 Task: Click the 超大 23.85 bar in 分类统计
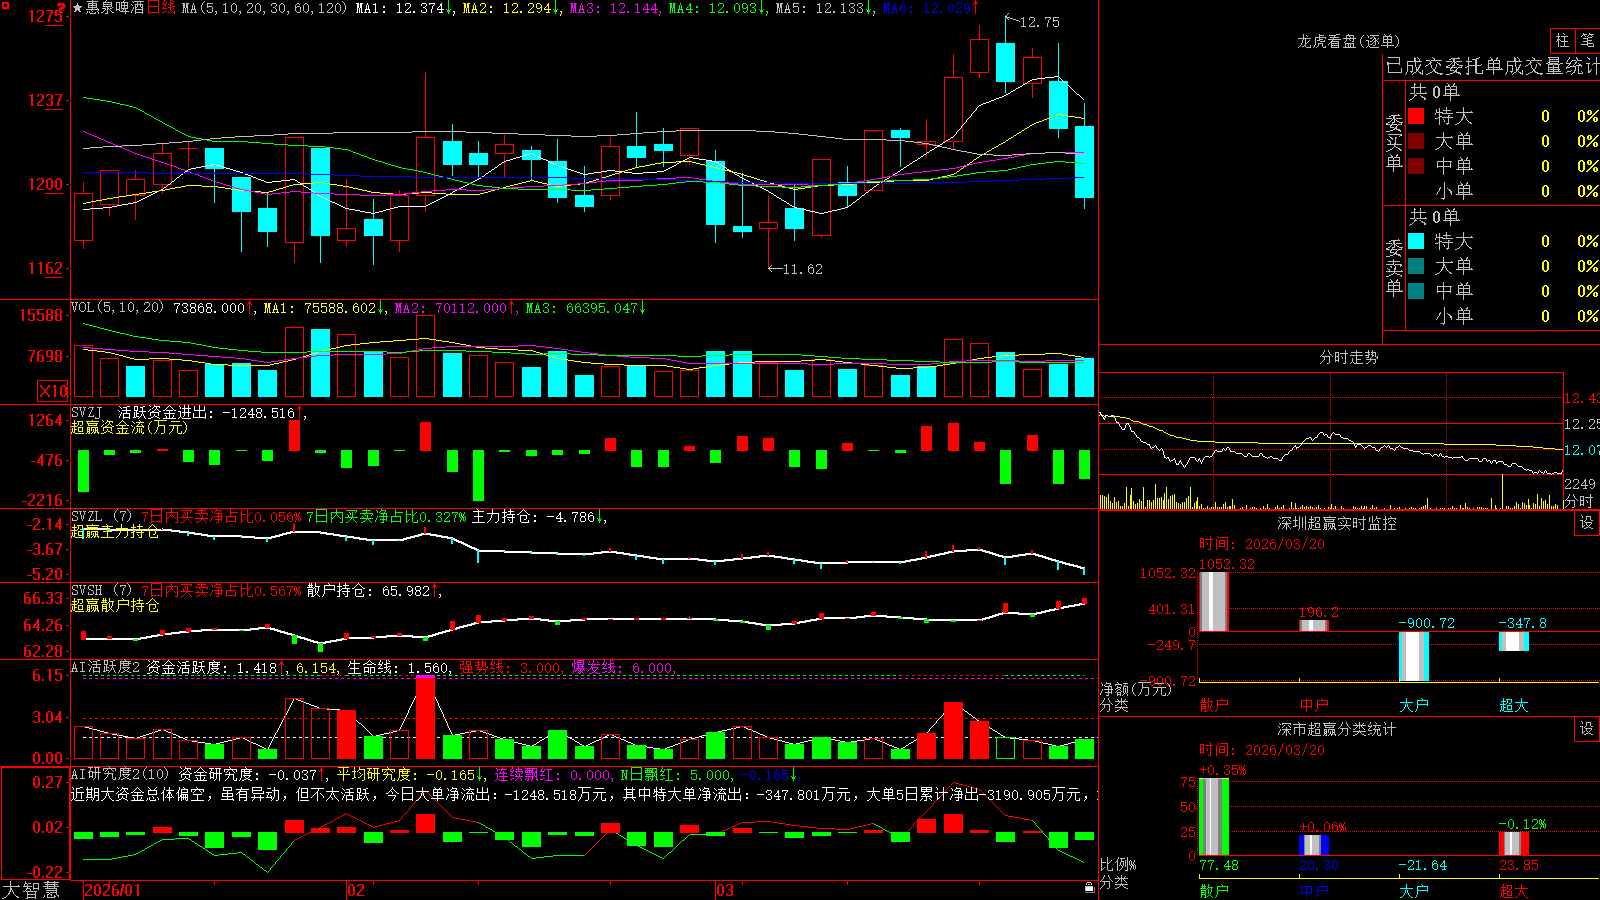(1513, 843)
